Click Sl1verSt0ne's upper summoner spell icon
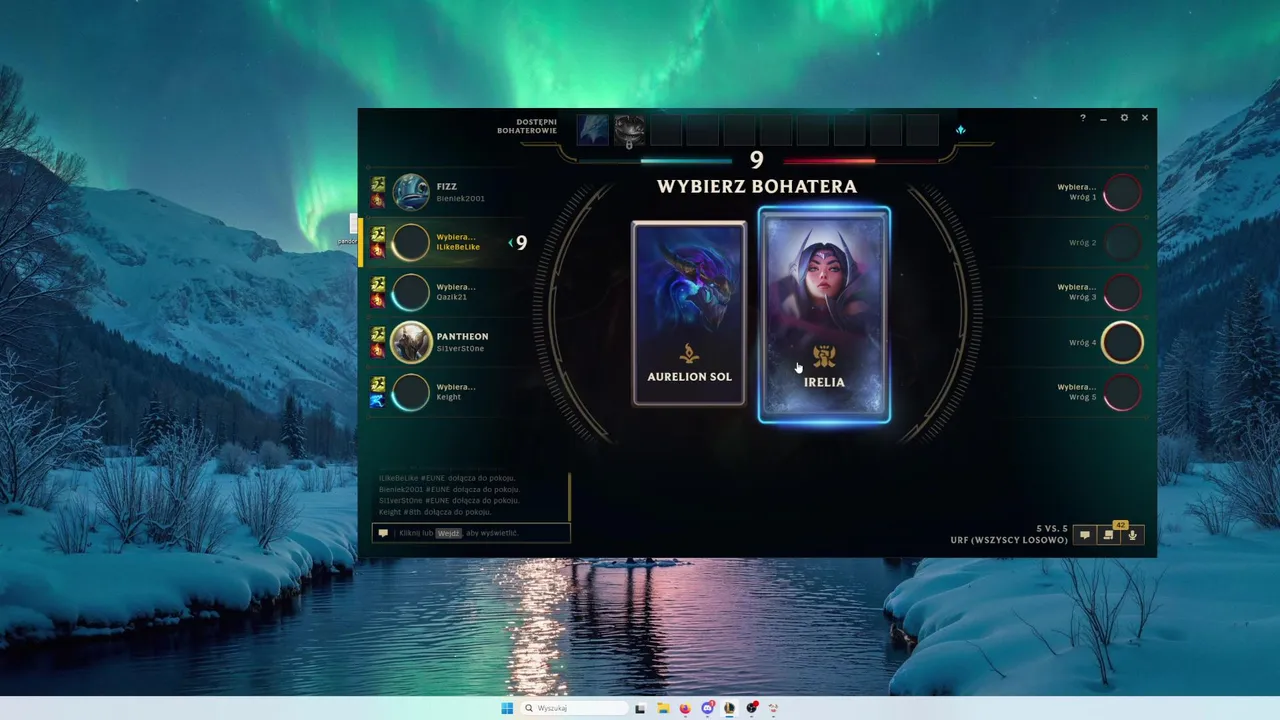The height and width of the screenshot is (720, 1280). tap(378, 335)
